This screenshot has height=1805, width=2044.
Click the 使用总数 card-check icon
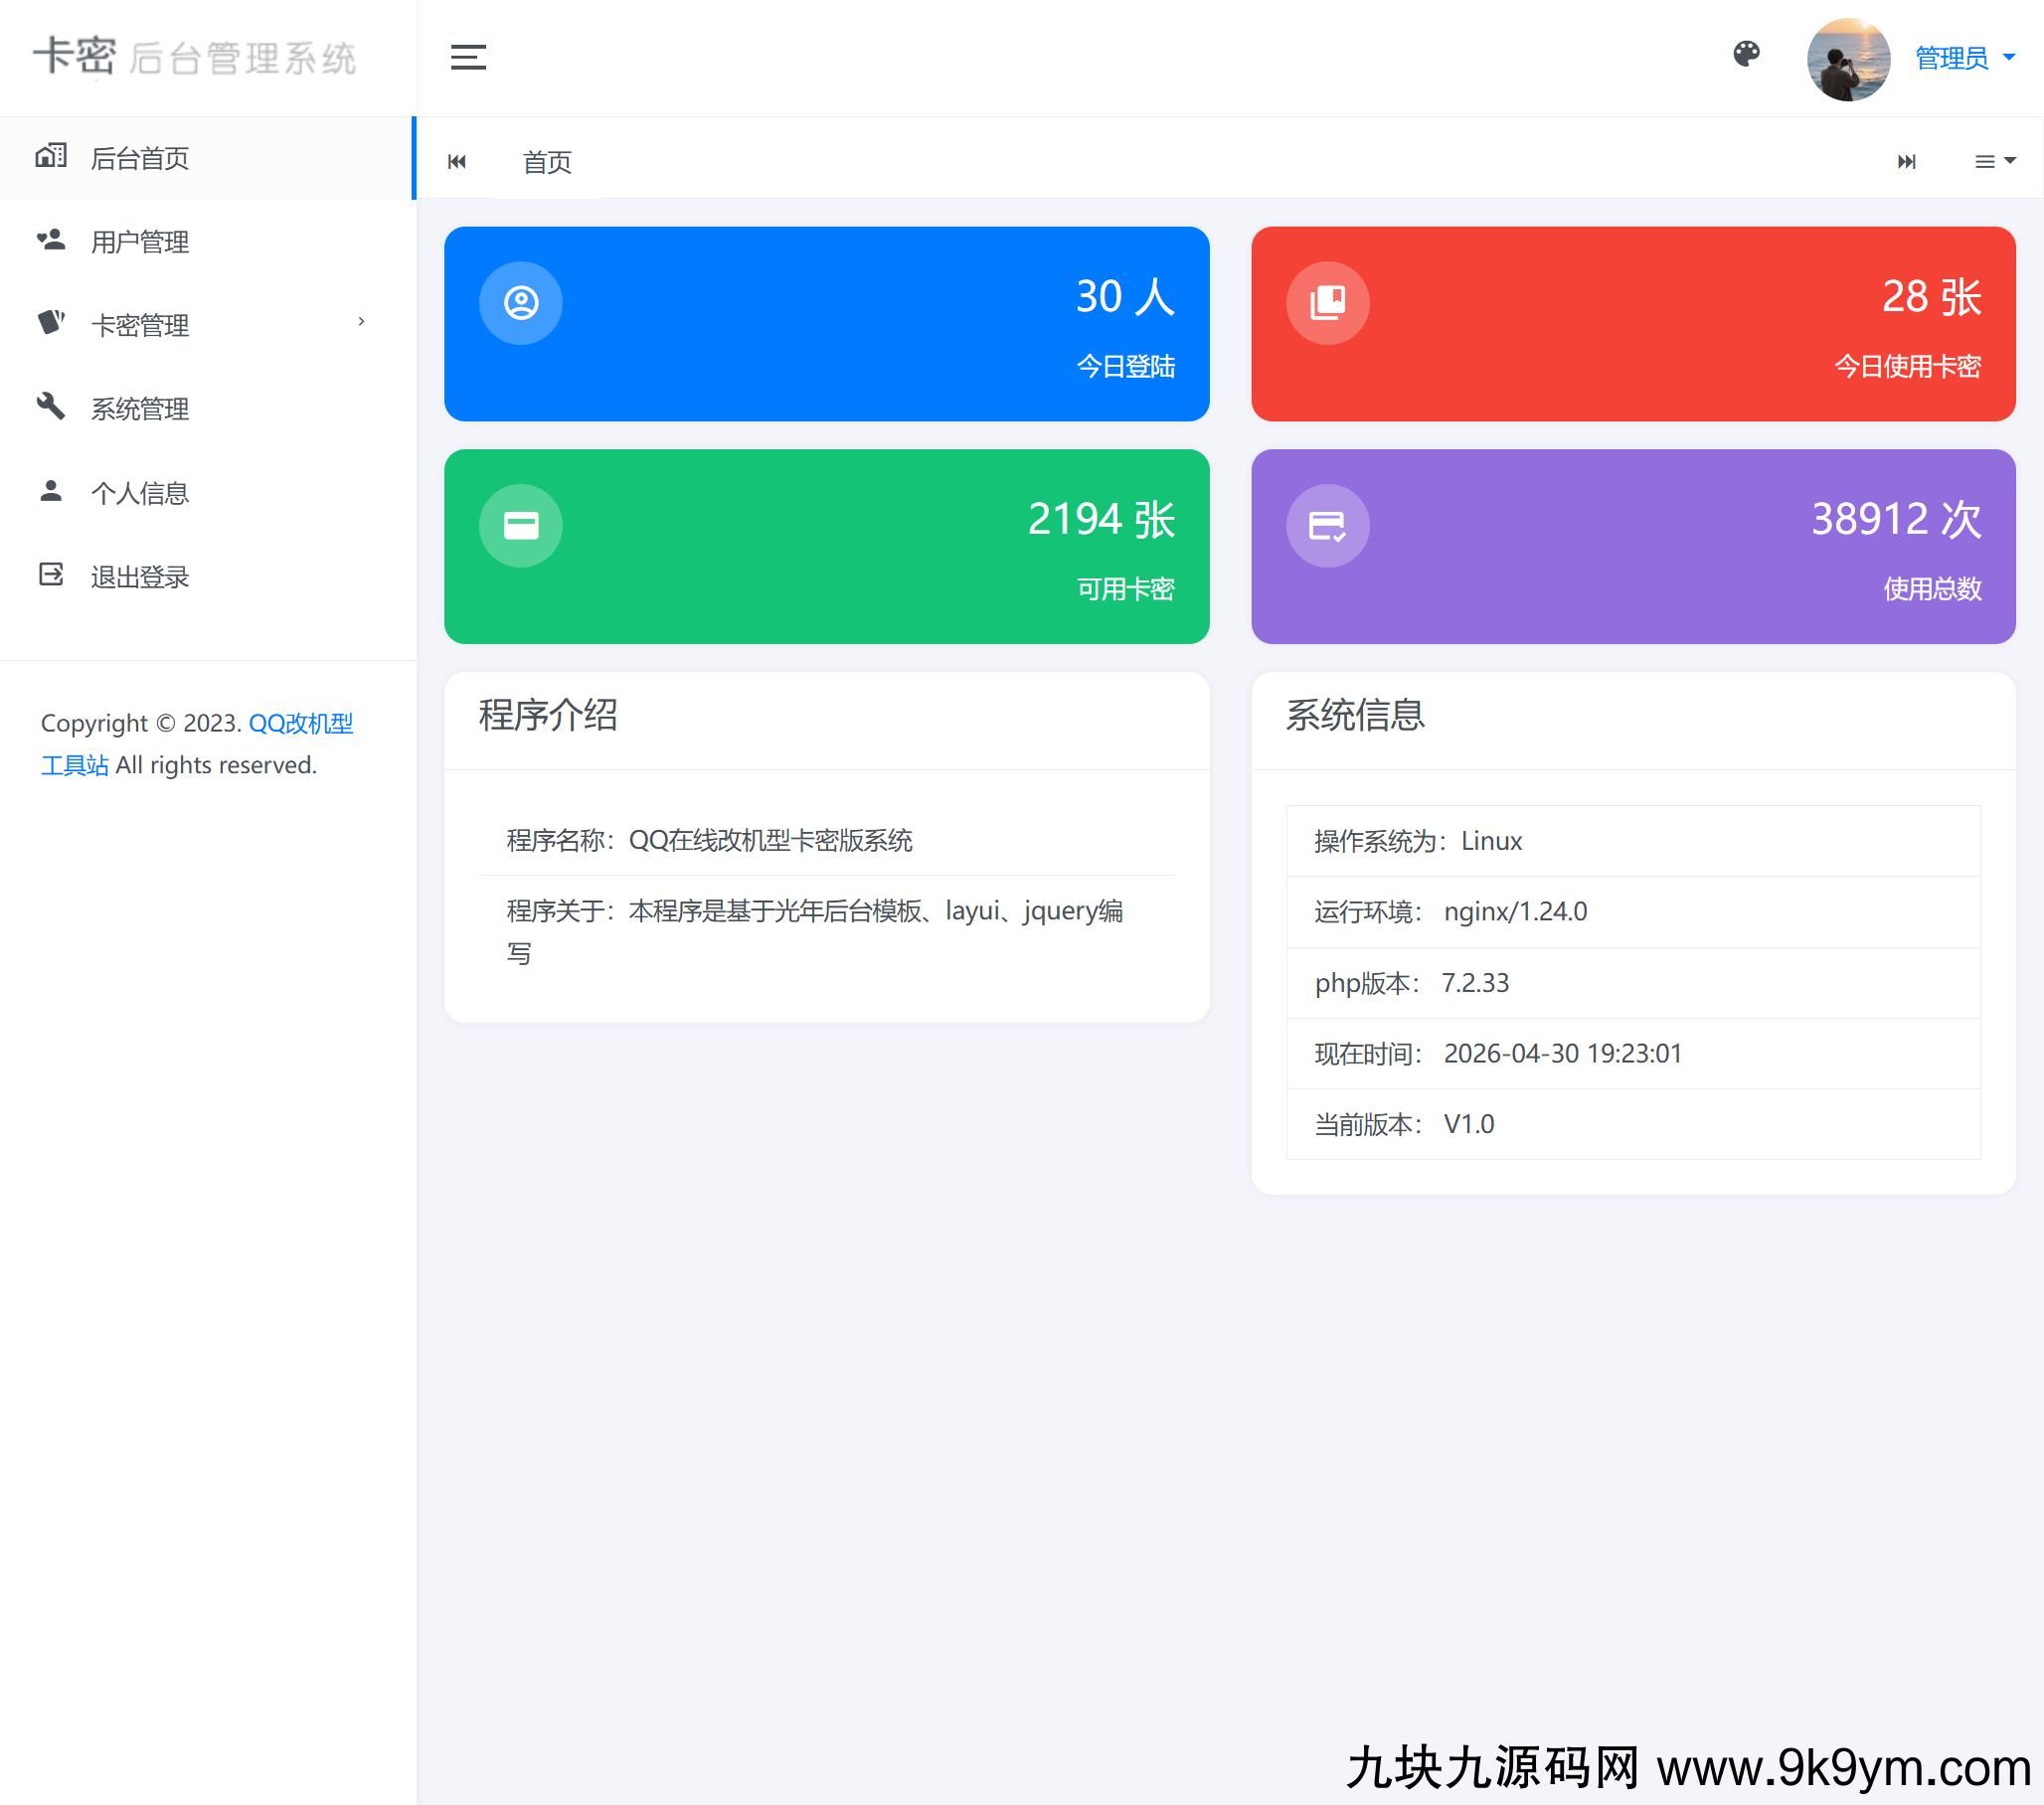click(x=1328, y=525)
